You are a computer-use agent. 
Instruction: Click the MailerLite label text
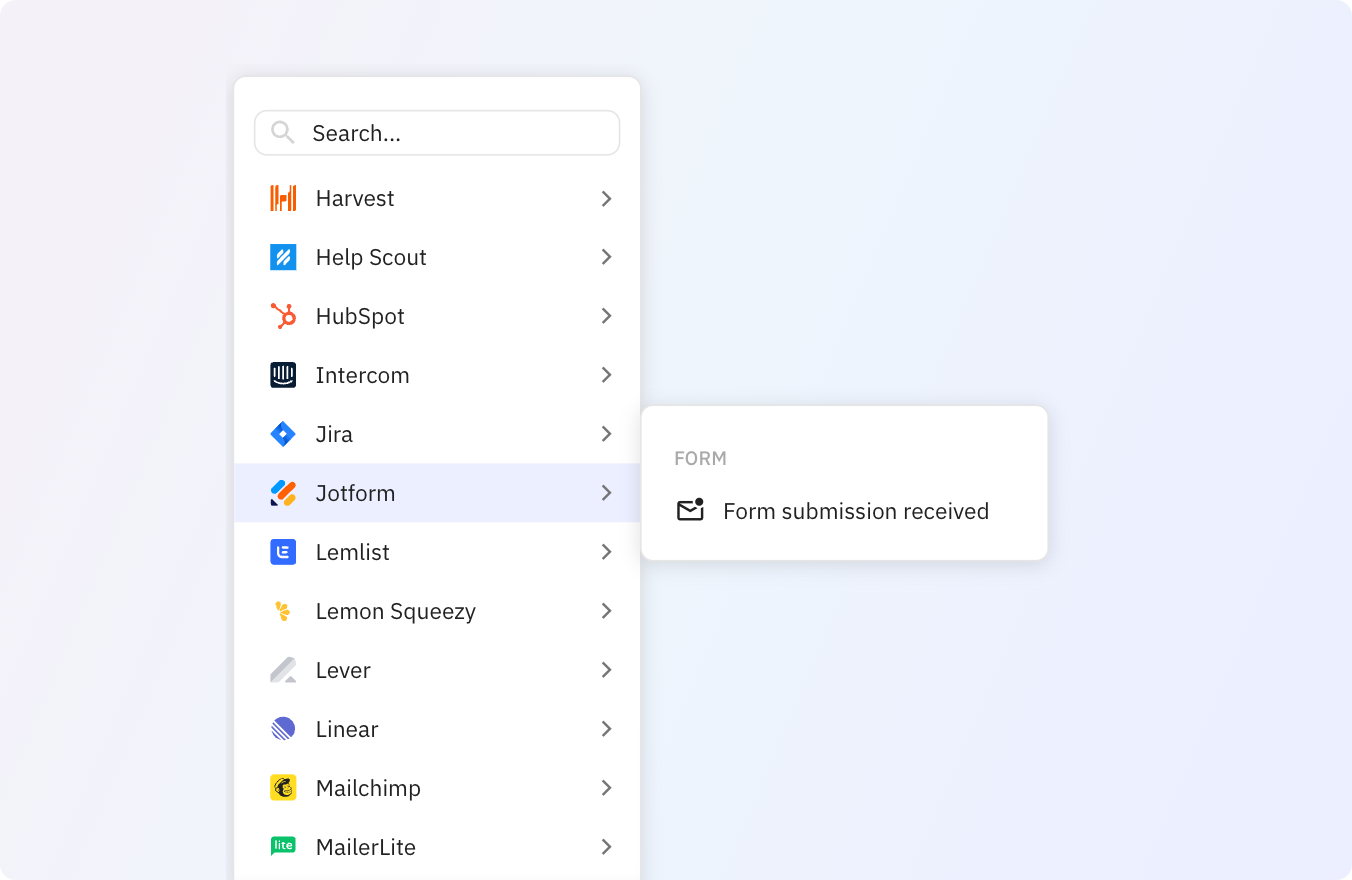tap(365, 847)
